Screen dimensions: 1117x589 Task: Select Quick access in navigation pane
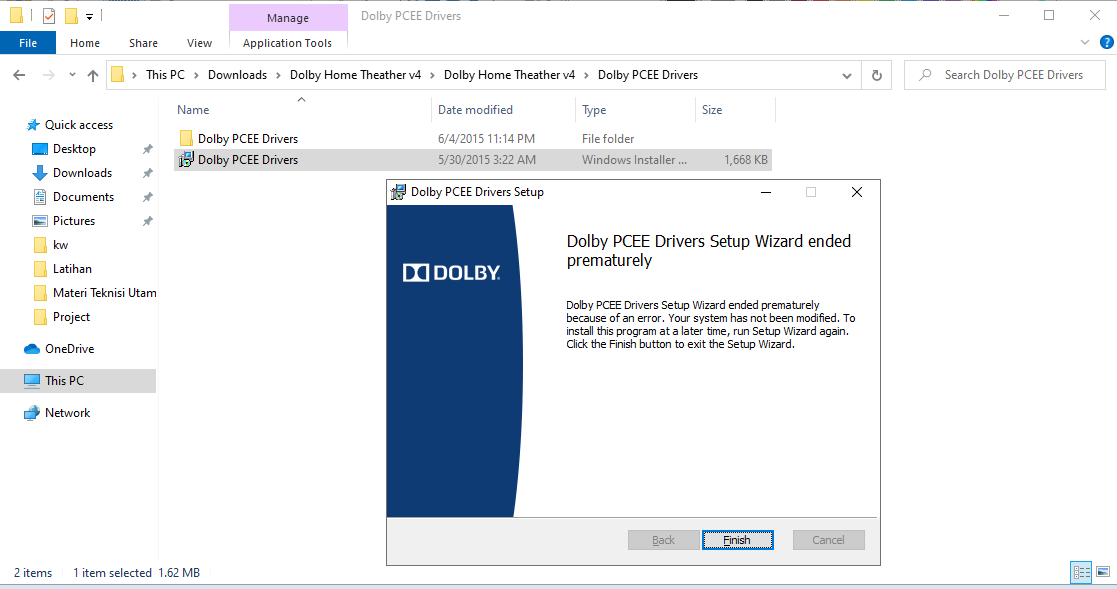[78, 125]
